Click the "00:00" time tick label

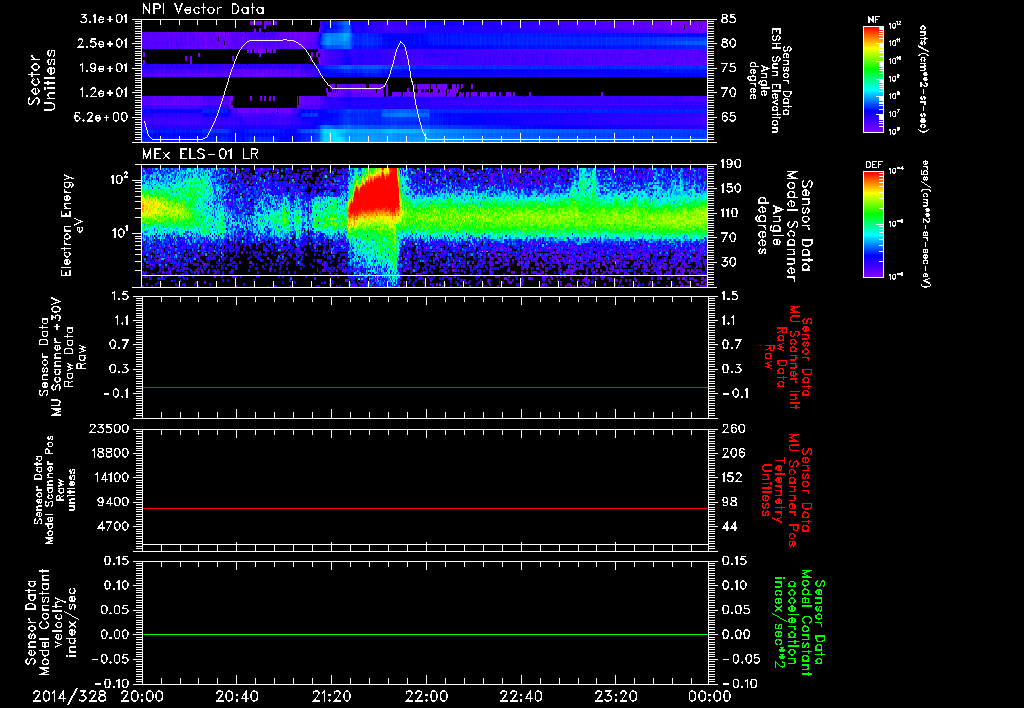point(710,696)
